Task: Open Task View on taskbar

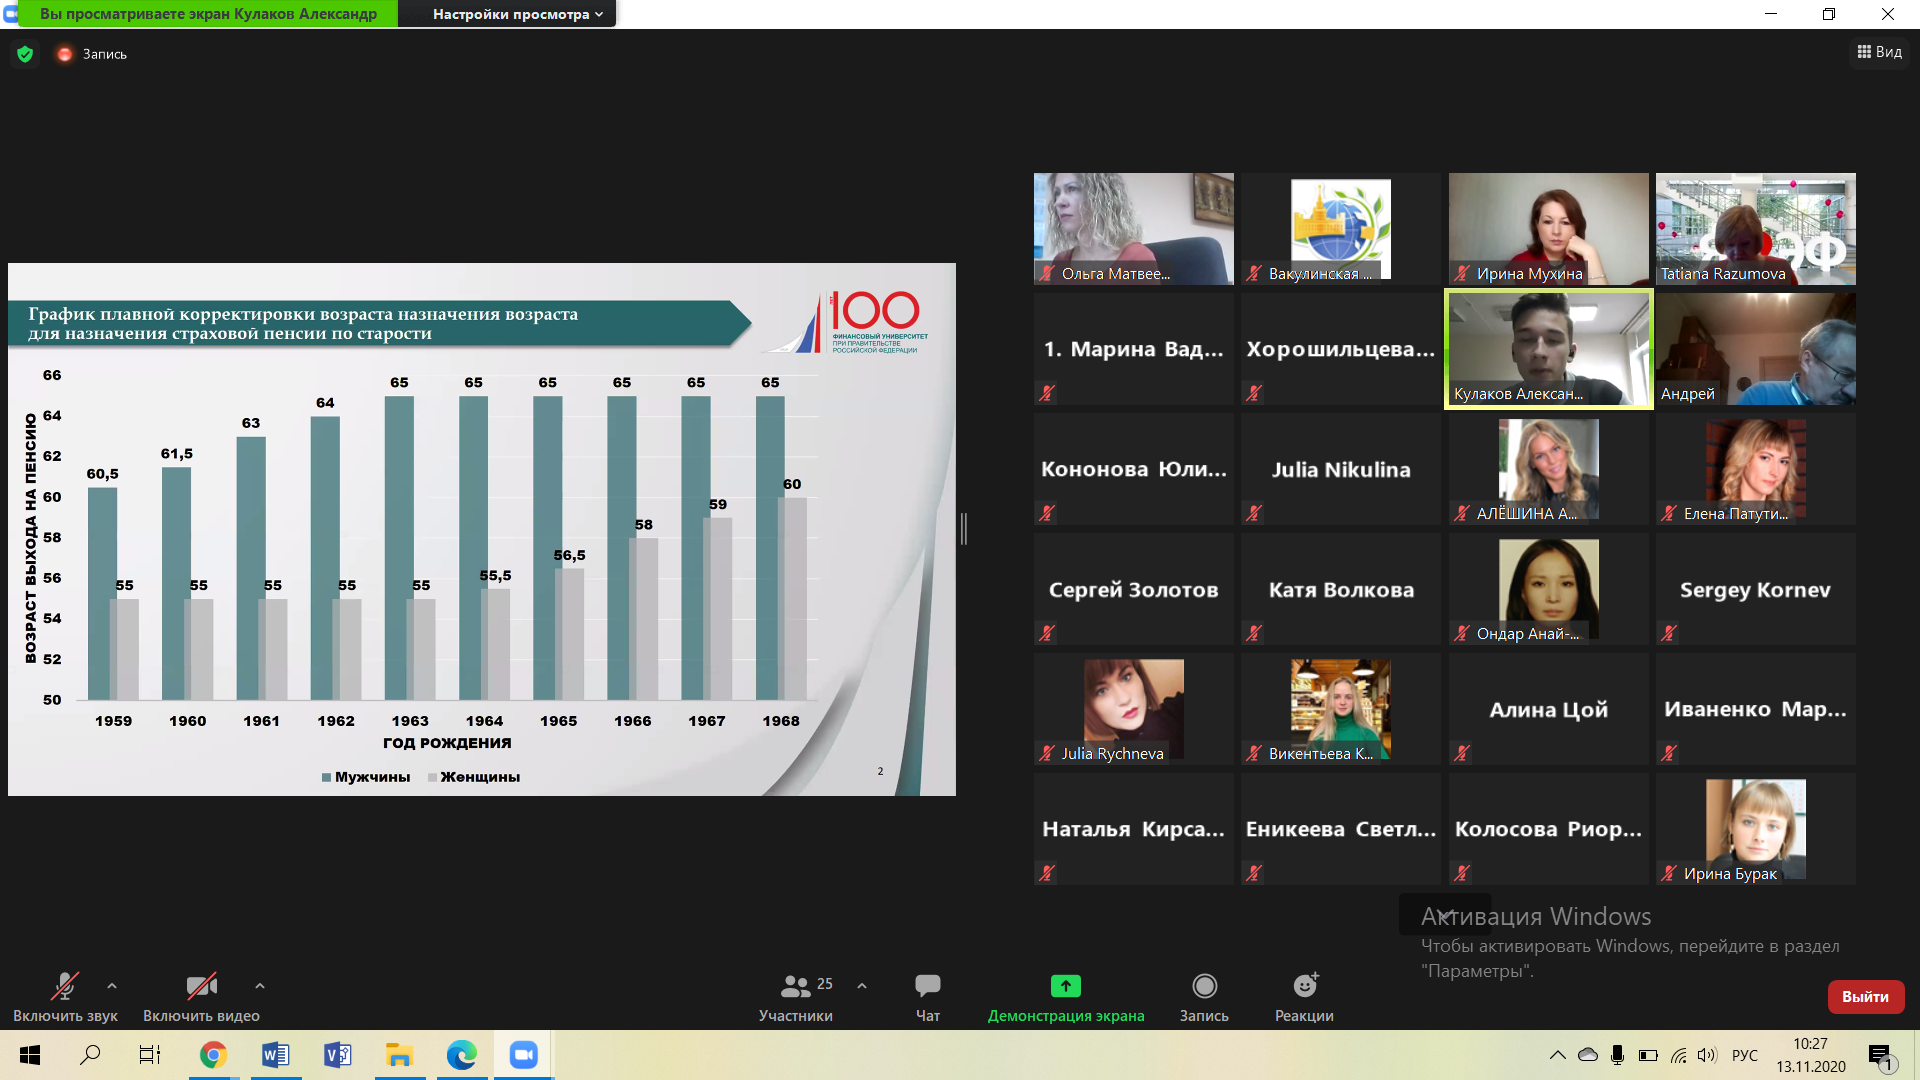Action: pyautogui.click(x=150, y=1055)
